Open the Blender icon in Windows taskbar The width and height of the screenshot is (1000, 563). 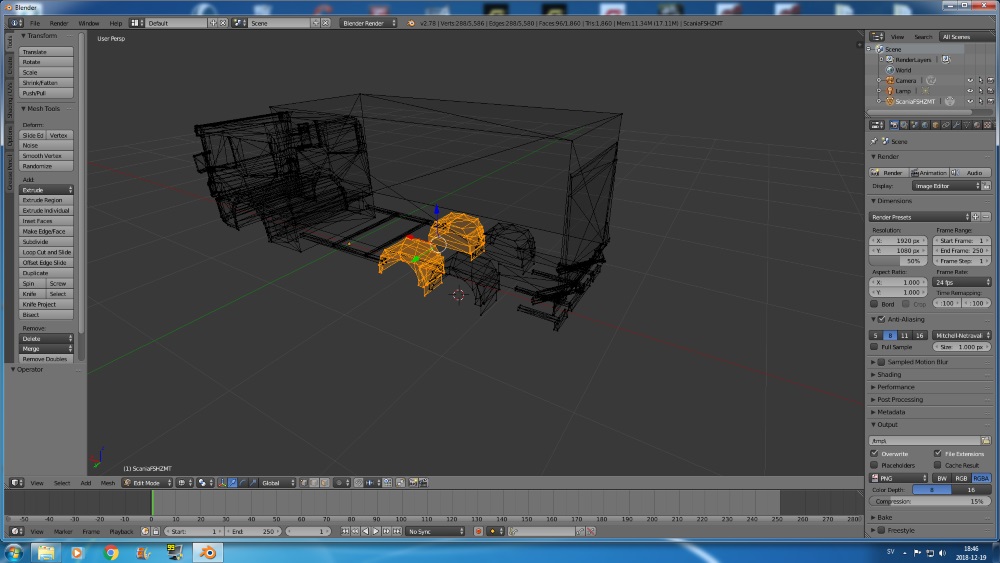(207, 552)
